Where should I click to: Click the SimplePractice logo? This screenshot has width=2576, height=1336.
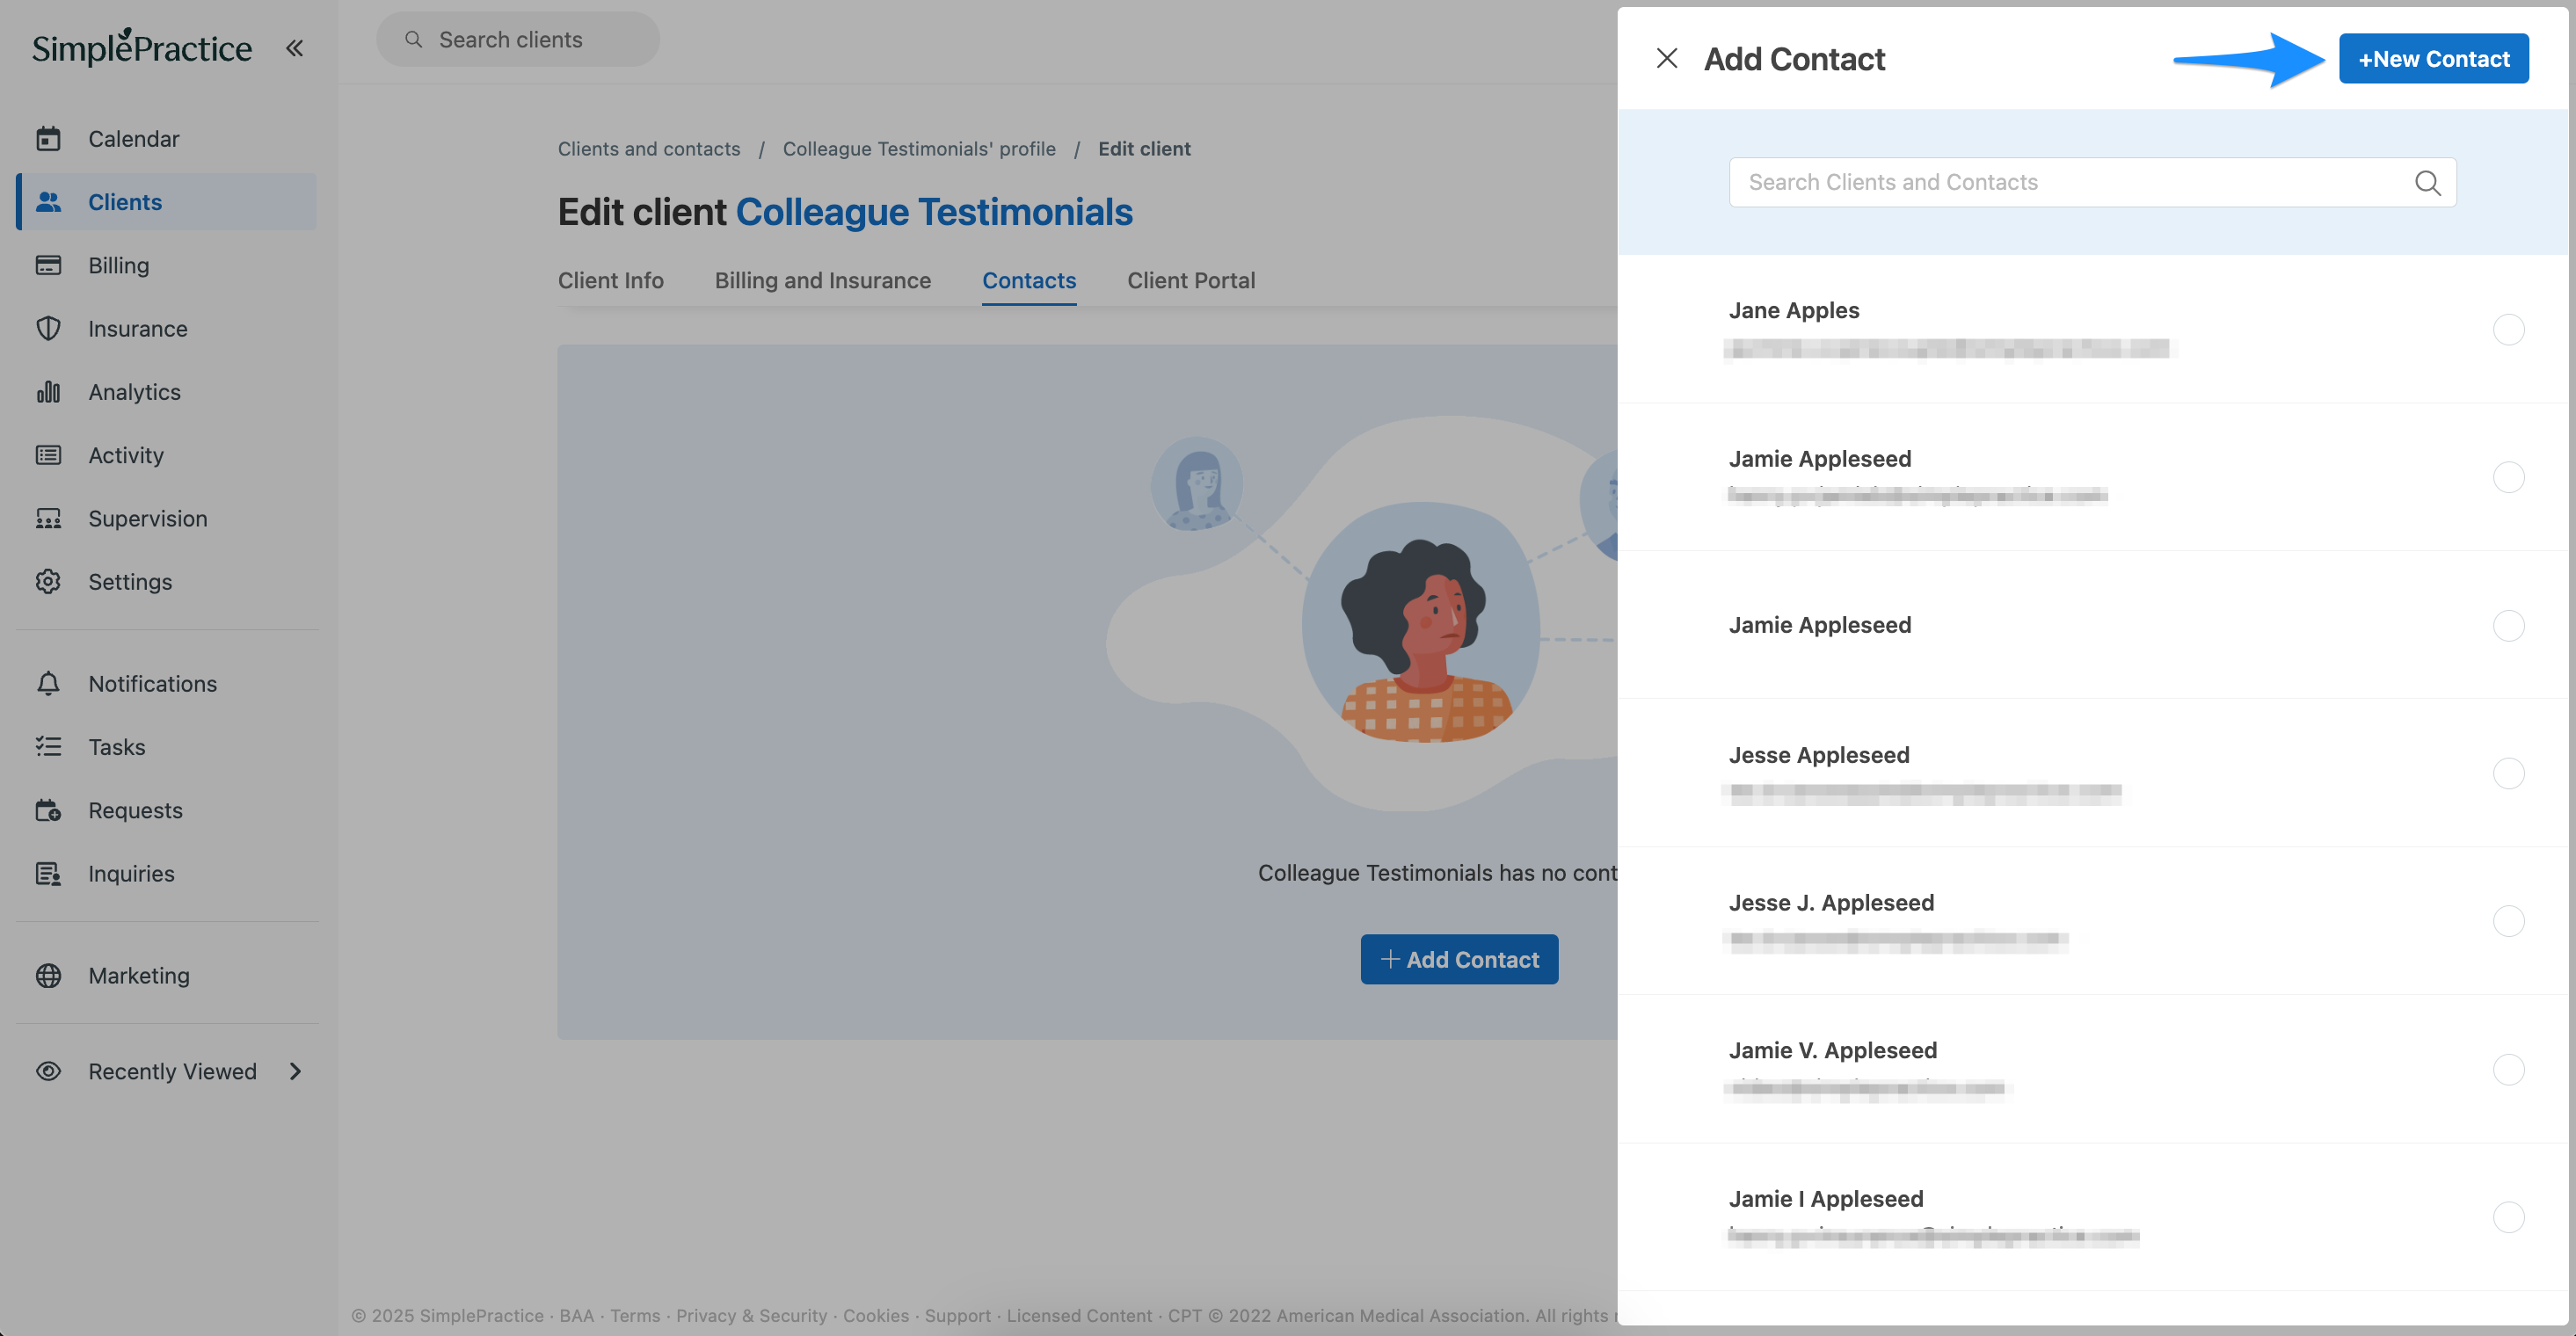click(141, 47)
